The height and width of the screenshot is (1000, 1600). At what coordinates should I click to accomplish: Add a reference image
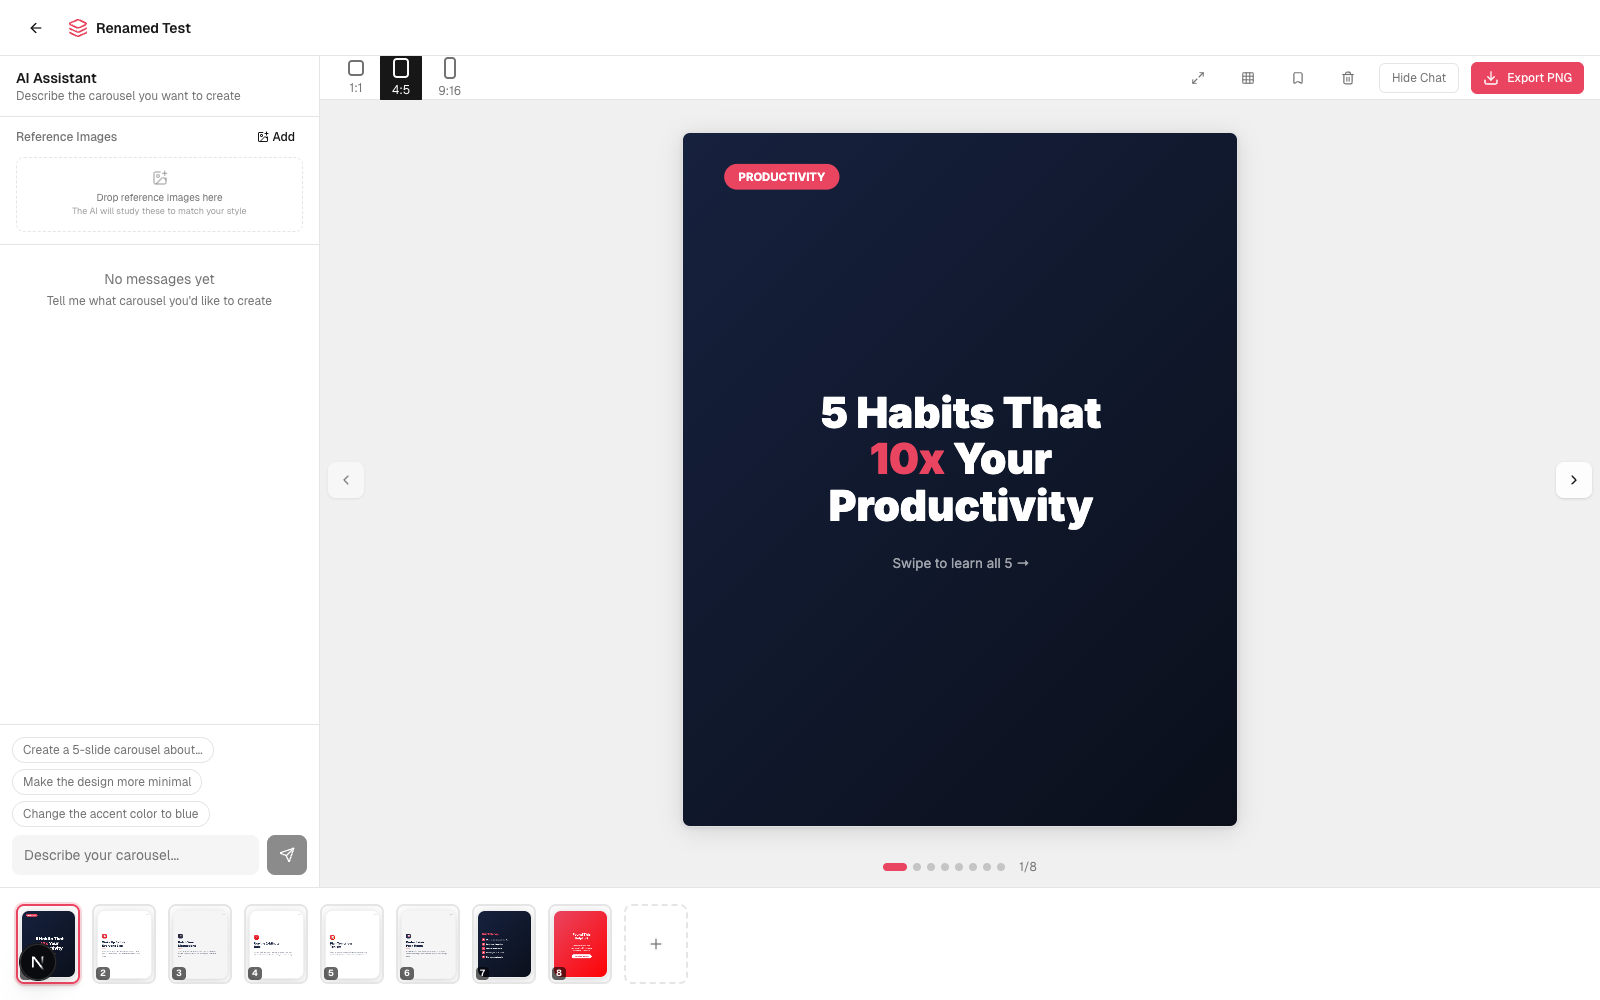276,137
